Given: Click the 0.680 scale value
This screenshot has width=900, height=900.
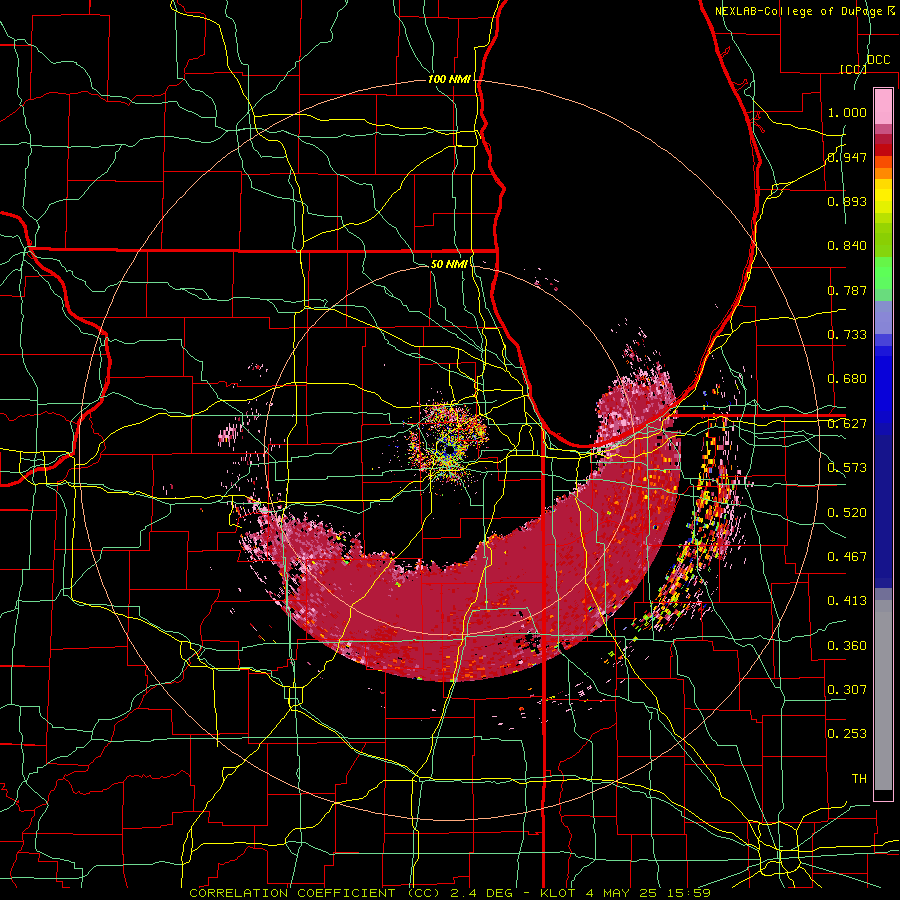Looking at the screenshot, I should [x=847, y=379].
